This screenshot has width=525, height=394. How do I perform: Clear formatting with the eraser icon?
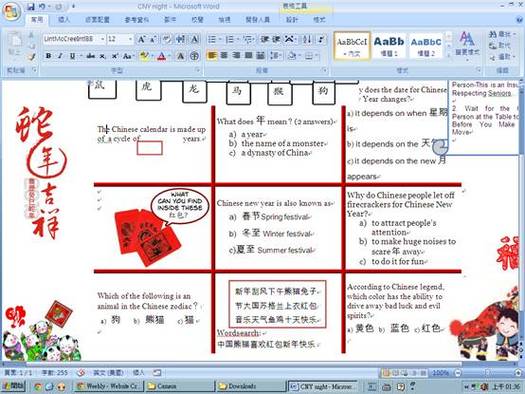[x=166, y=40]
